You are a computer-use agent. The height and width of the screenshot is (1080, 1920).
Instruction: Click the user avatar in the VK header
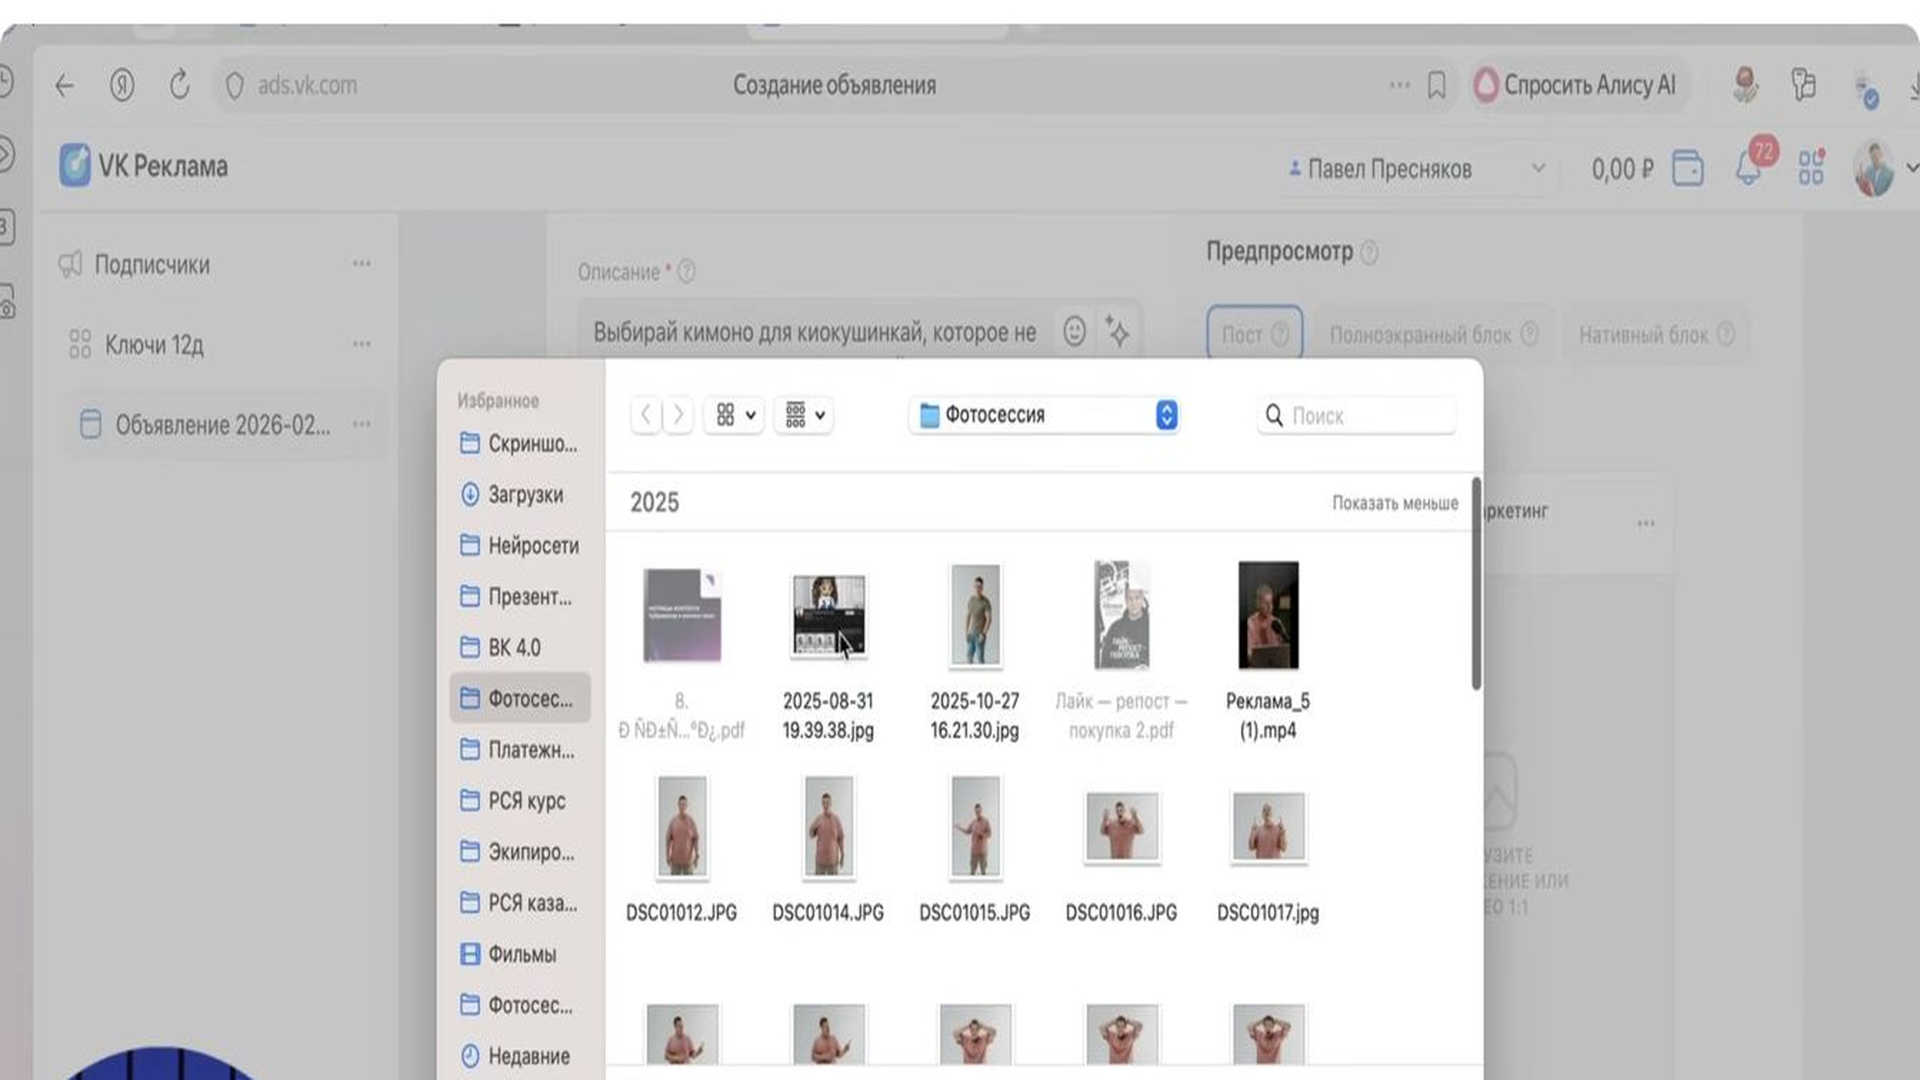coord(1874,168)
